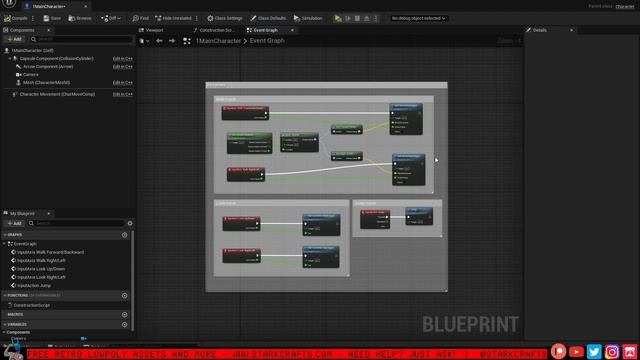Select 1MainCharacter (Self) component
Viewport: 640px width, 360px height.
[x=32, y=51]
